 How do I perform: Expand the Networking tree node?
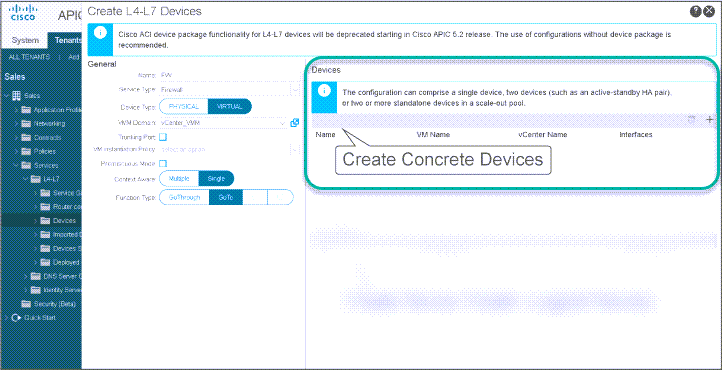coord(16,123)
